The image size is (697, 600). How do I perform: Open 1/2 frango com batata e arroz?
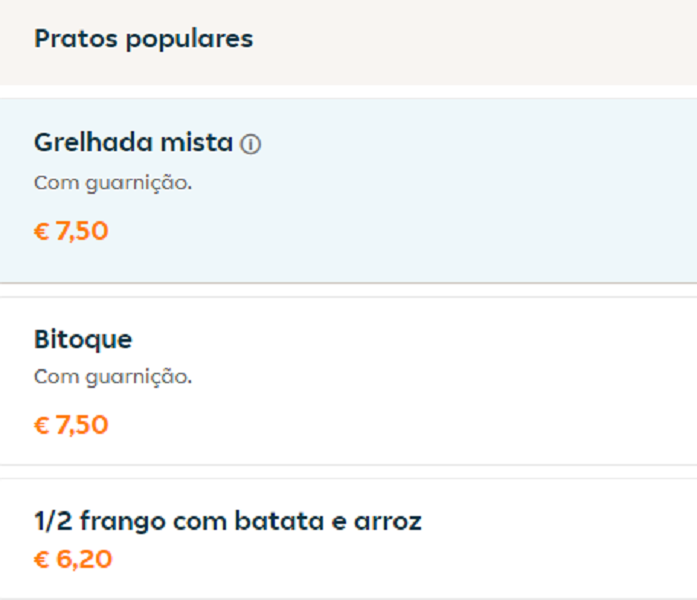coord(228,521)
